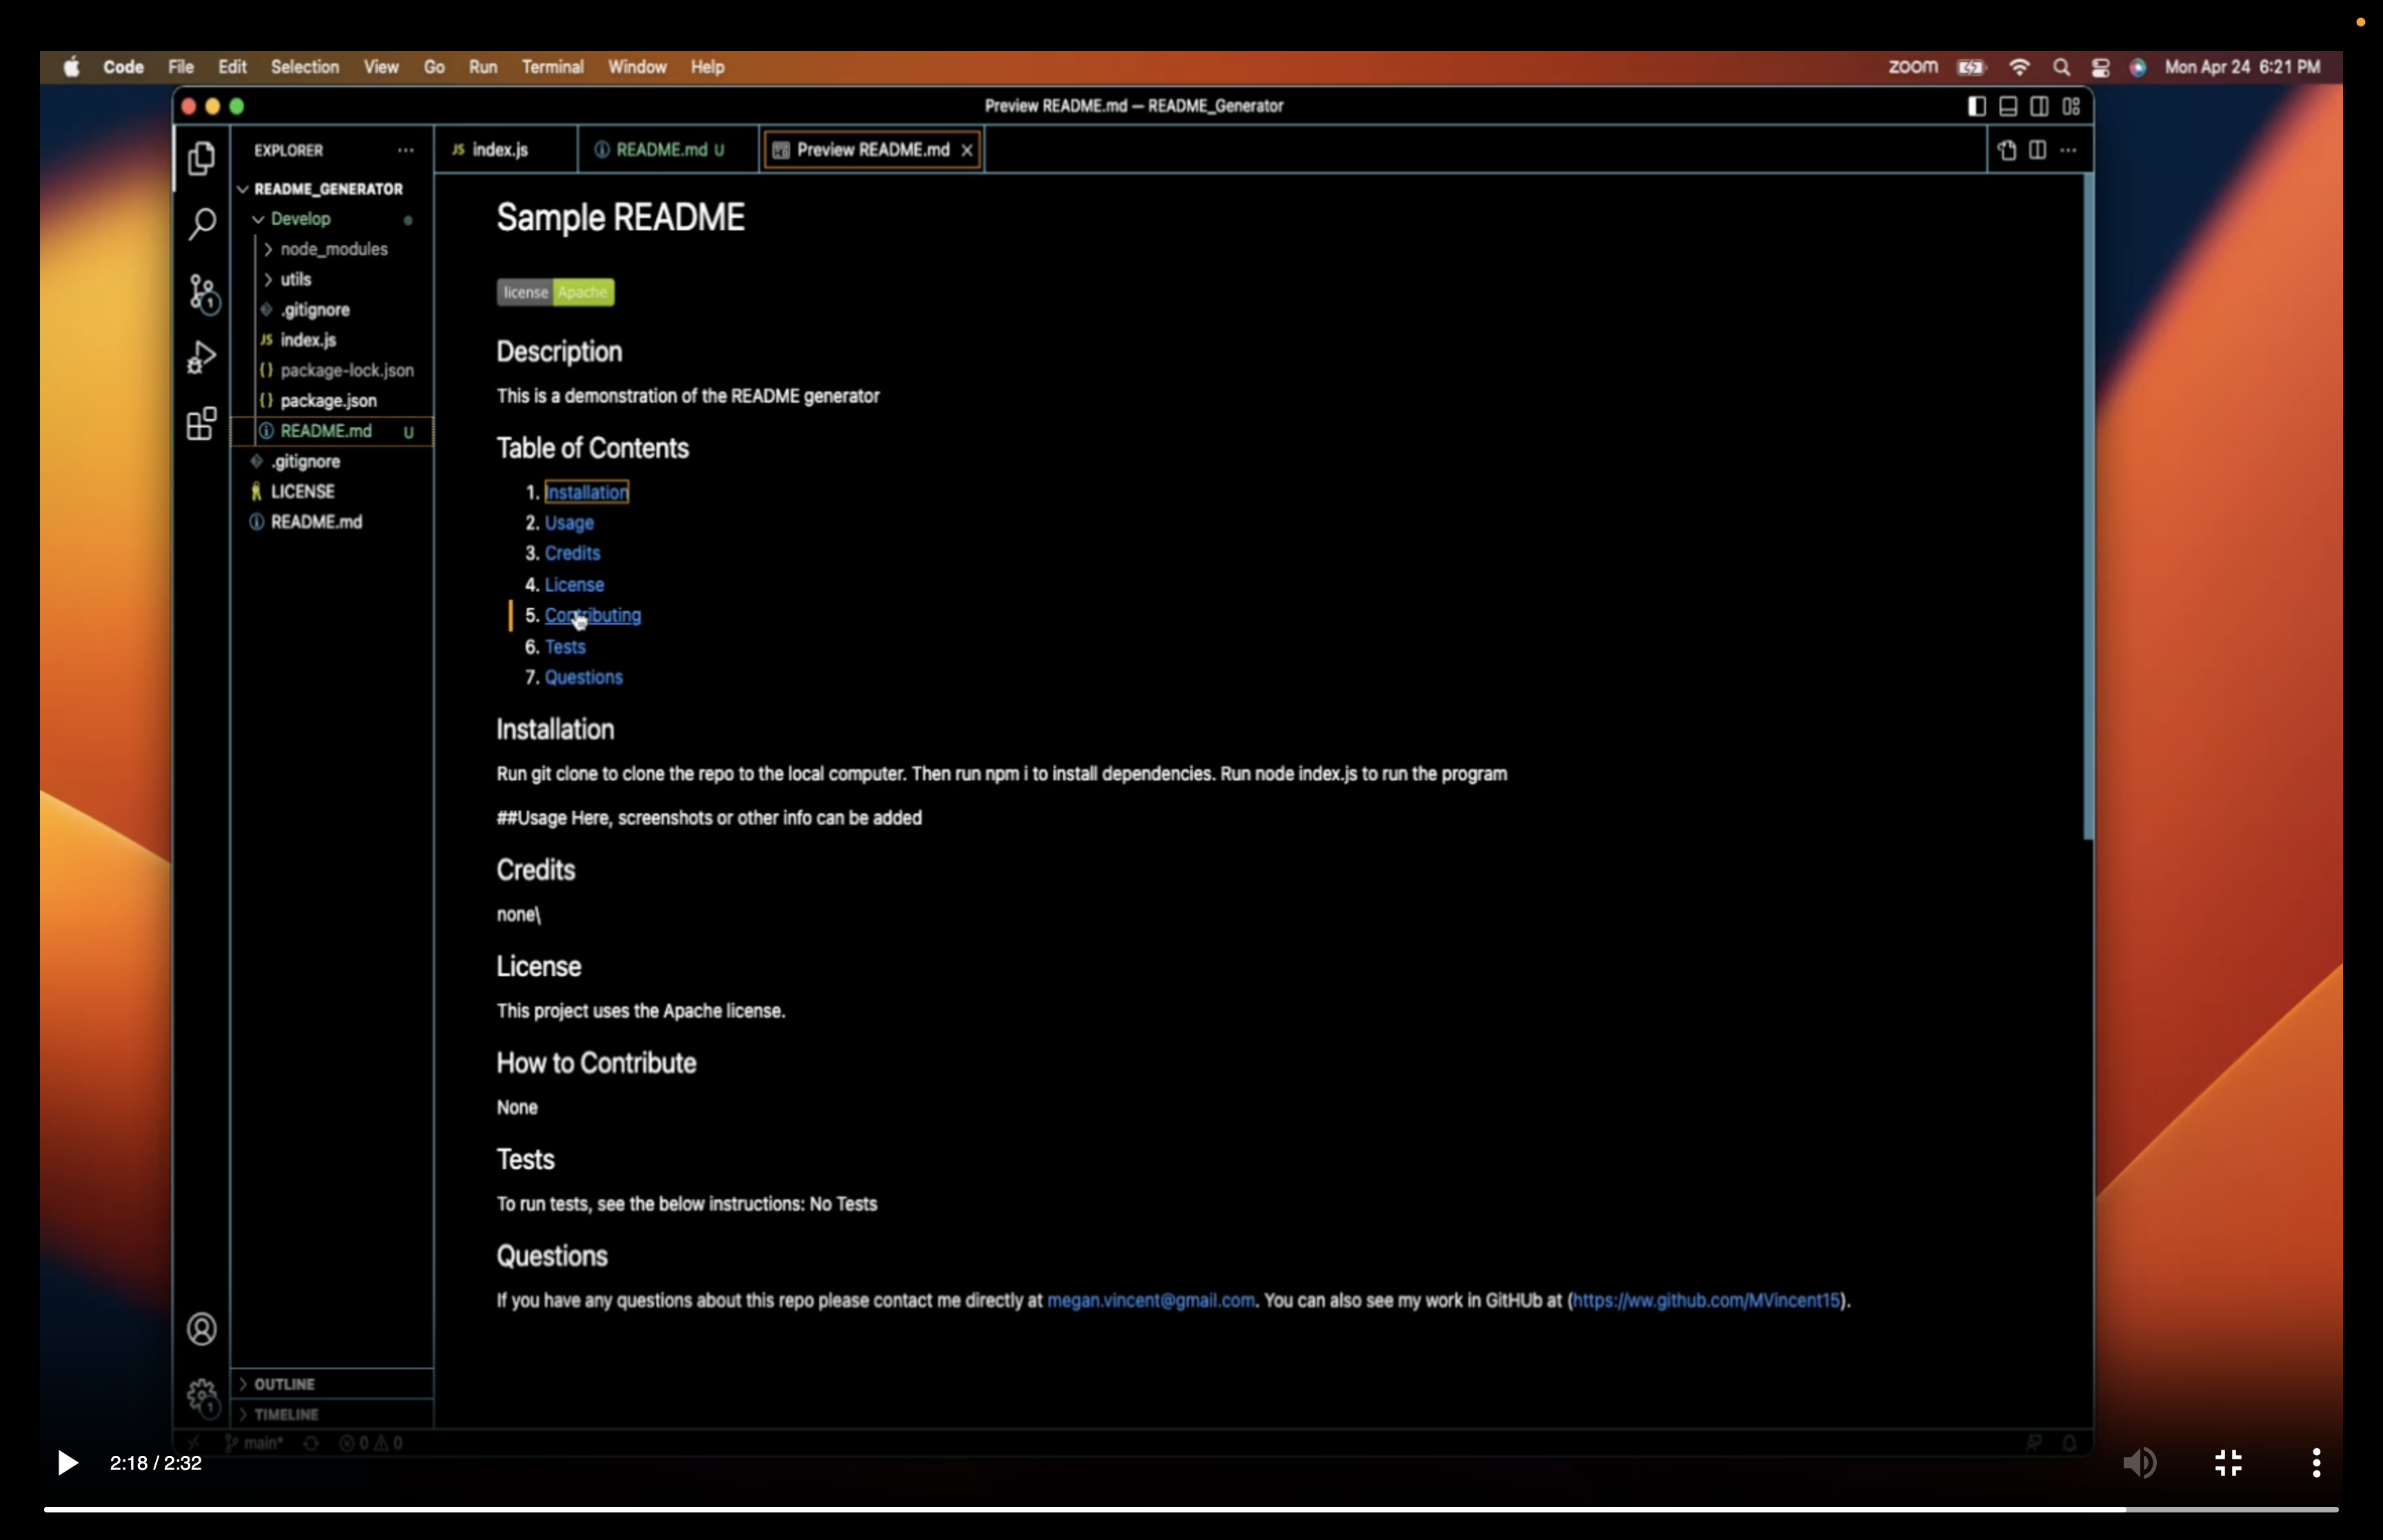Viewport: 2383px width, 1540px height.
Task: Click the Contributing link in Table of Contents
Action: (x=594, y=615)
